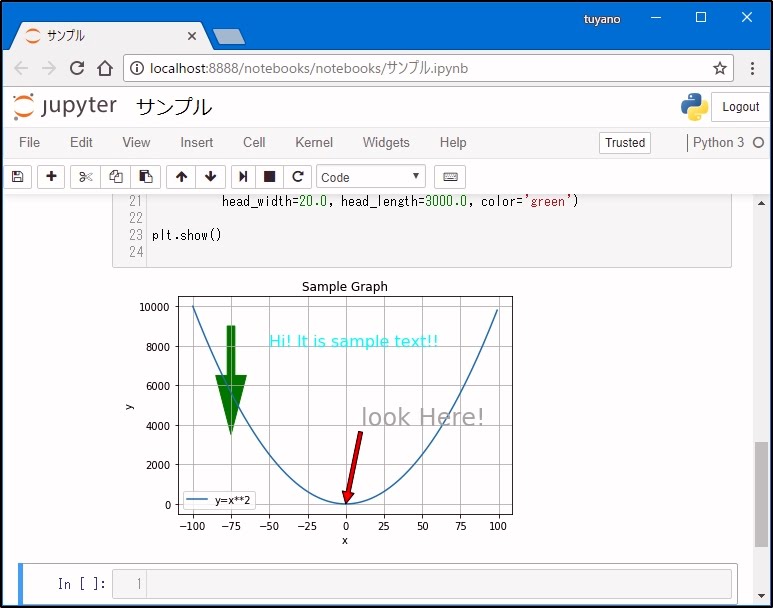Run the cell with the run icon
Image resolution: width=773 pixels, height=608 pixels.
[242, 177]
